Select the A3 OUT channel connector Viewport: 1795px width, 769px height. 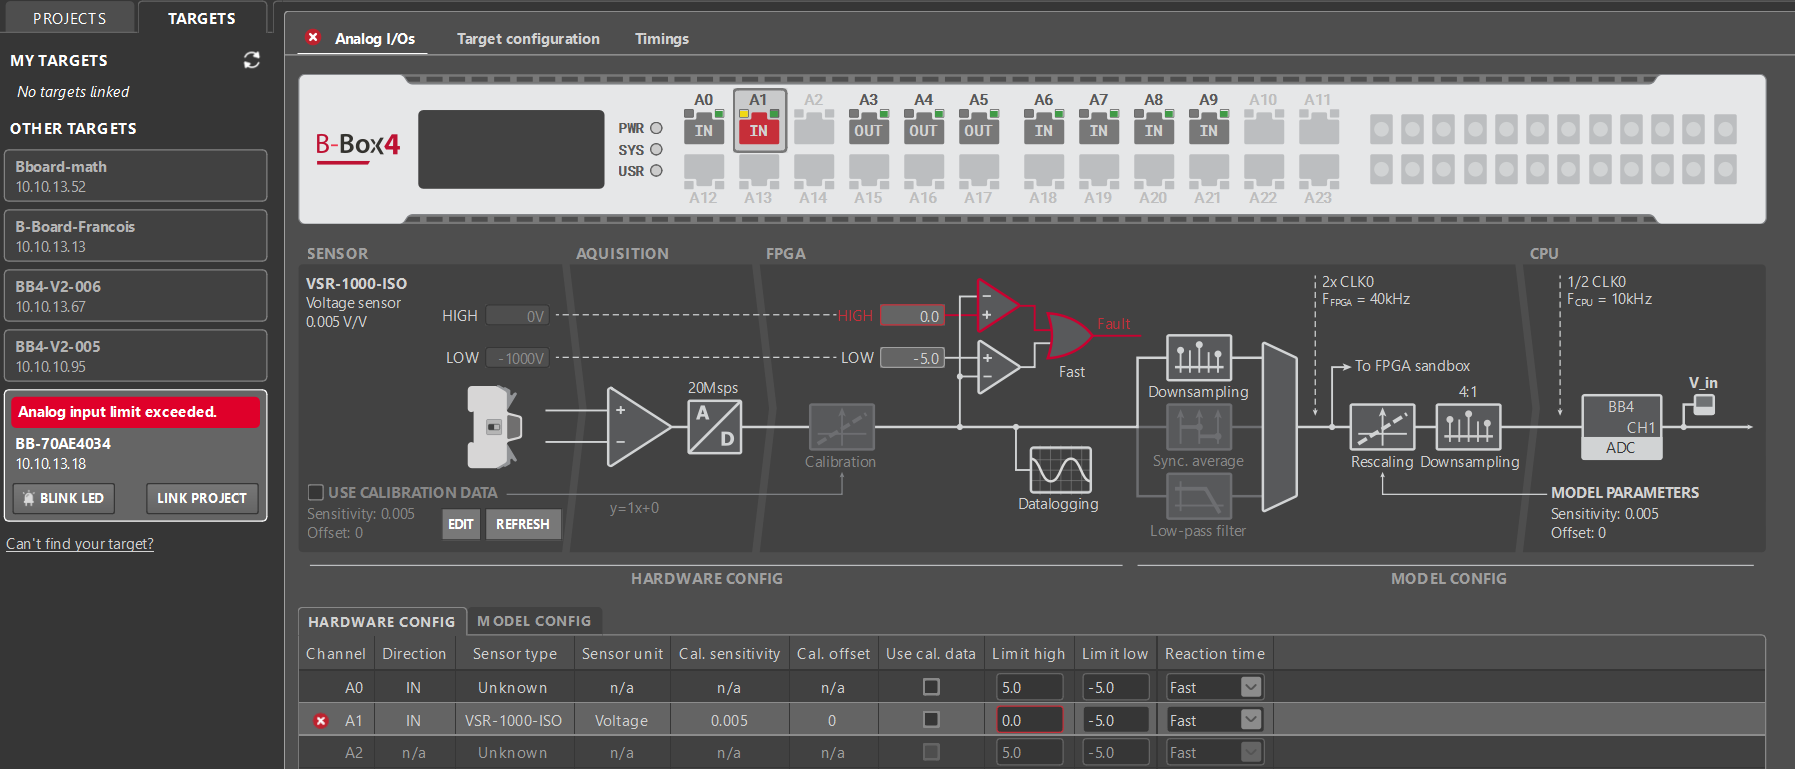868,129
